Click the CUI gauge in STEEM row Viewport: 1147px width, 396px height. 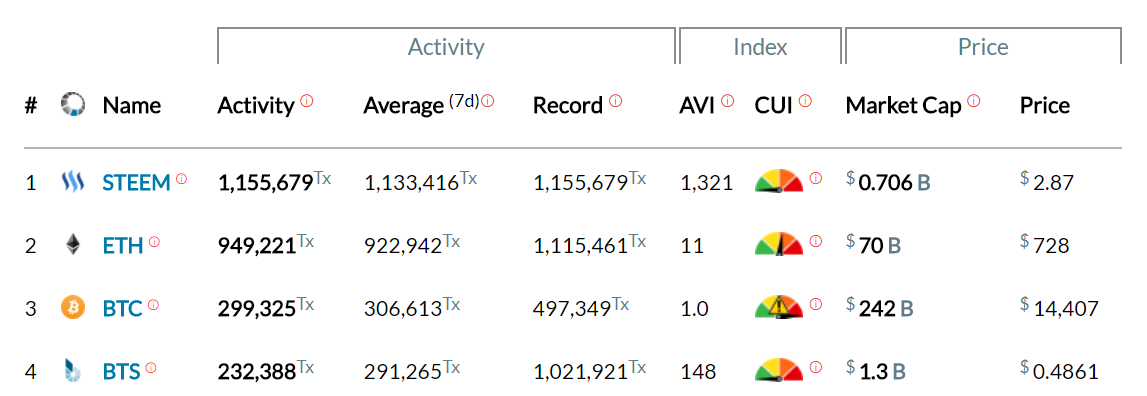pyautogui.click(x=779, y=181)
